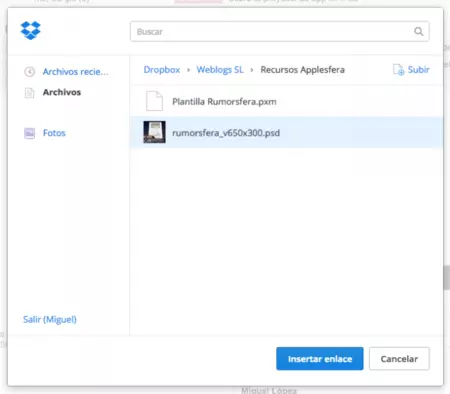Click rumorsfera_v650x300.psd thumbnail
This screenshot has width=450, height=394.
coord(154,132)
